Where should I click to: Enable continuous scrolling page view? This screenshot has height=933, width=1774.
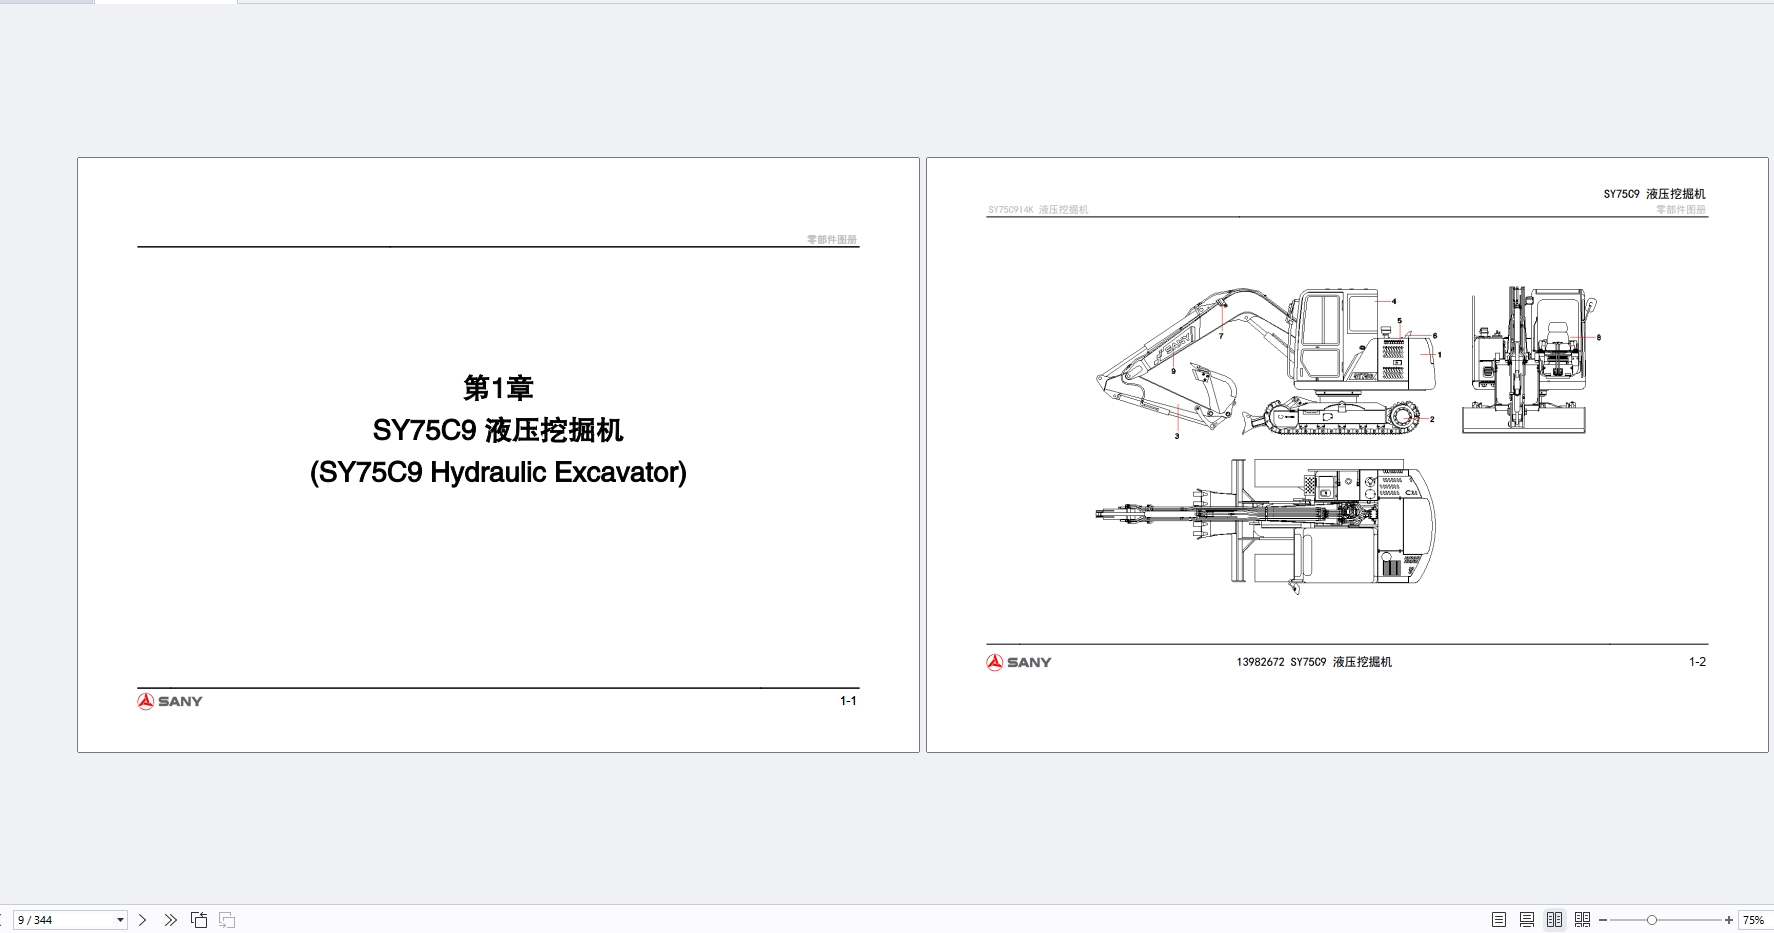(x=1526, y=920)
